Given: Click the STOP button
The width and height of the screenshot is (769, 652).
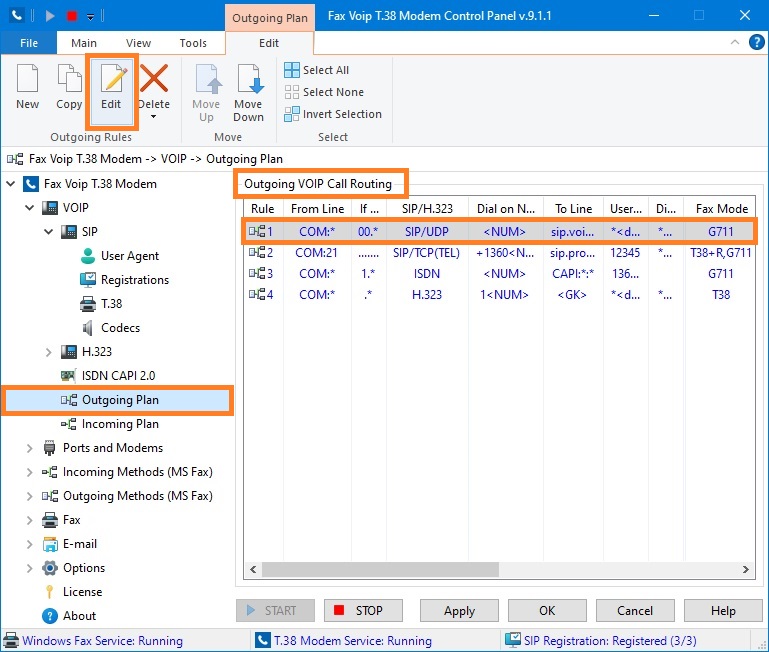Looking at the screenshot, I should pyautogui.click(x=363, y=611).
